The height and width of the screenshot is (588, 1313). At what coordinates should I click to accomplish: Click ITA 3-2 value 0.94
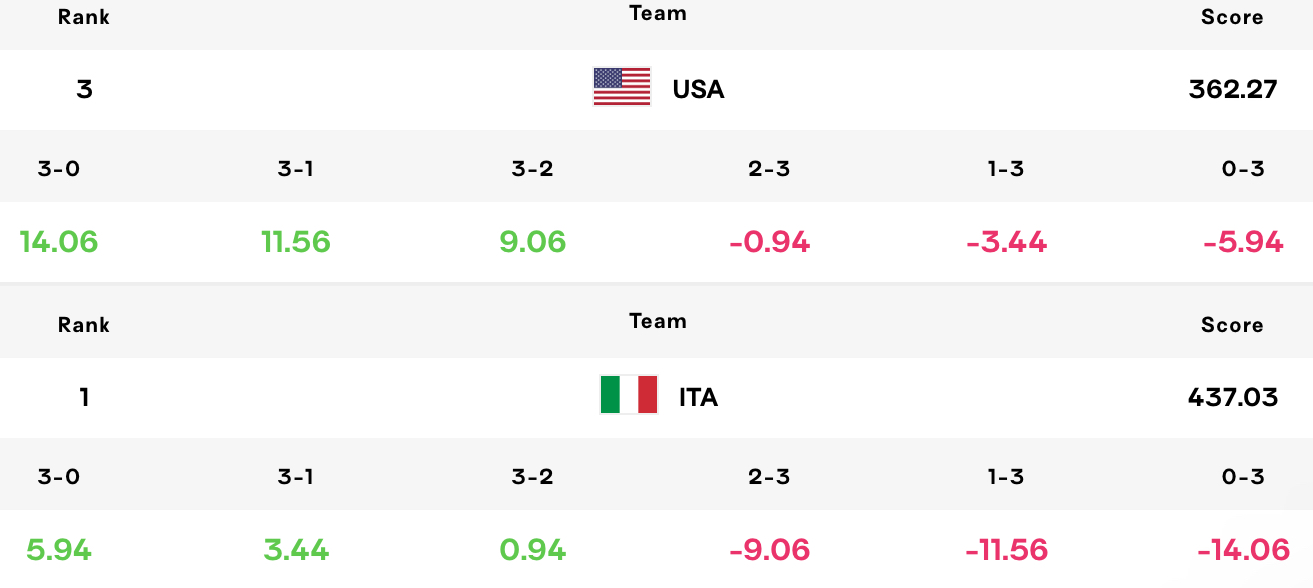tap(533, 549)
